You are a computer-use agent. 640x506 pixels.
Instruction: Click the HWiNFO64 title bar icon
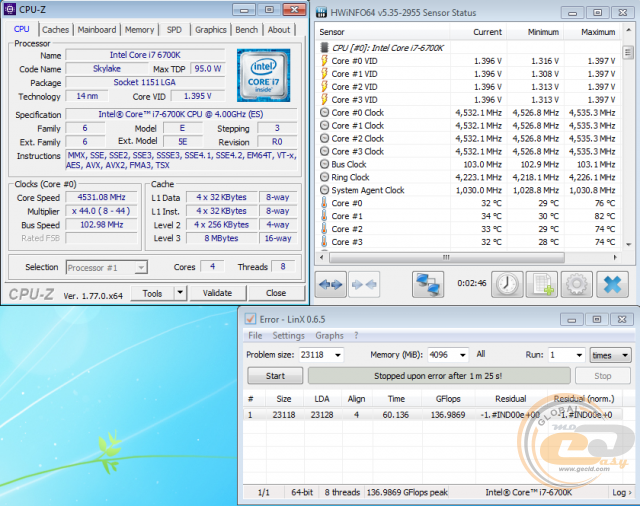click(322, 13)
